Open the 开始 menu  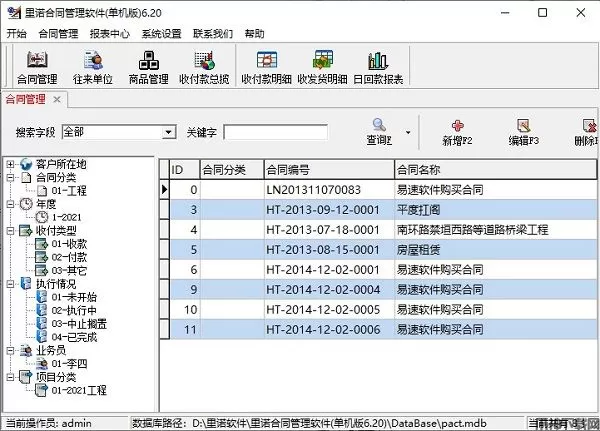(16, 34)
